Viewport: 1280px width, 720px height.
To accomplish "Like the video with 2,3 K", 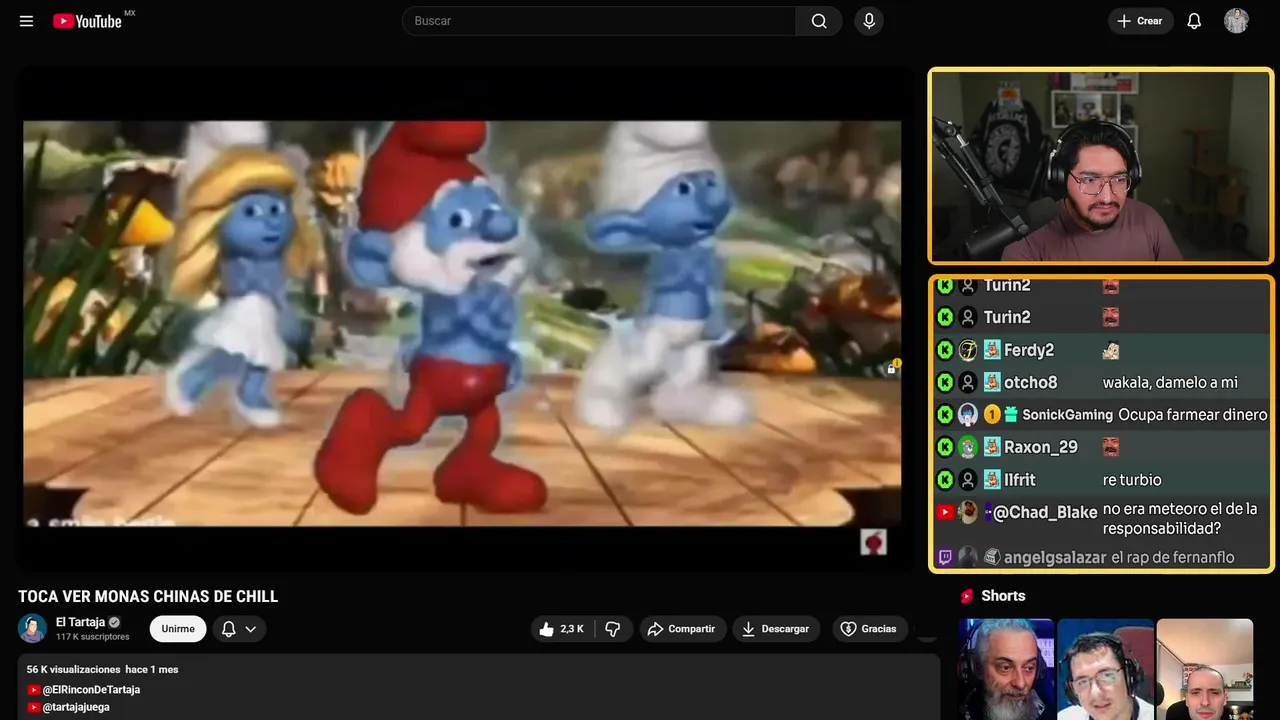I will 562,629.
